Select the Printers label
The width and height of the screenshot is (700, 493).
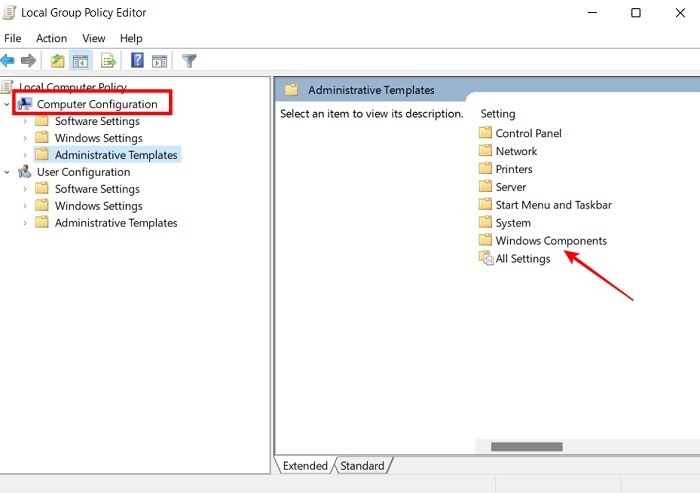[514, 169]
